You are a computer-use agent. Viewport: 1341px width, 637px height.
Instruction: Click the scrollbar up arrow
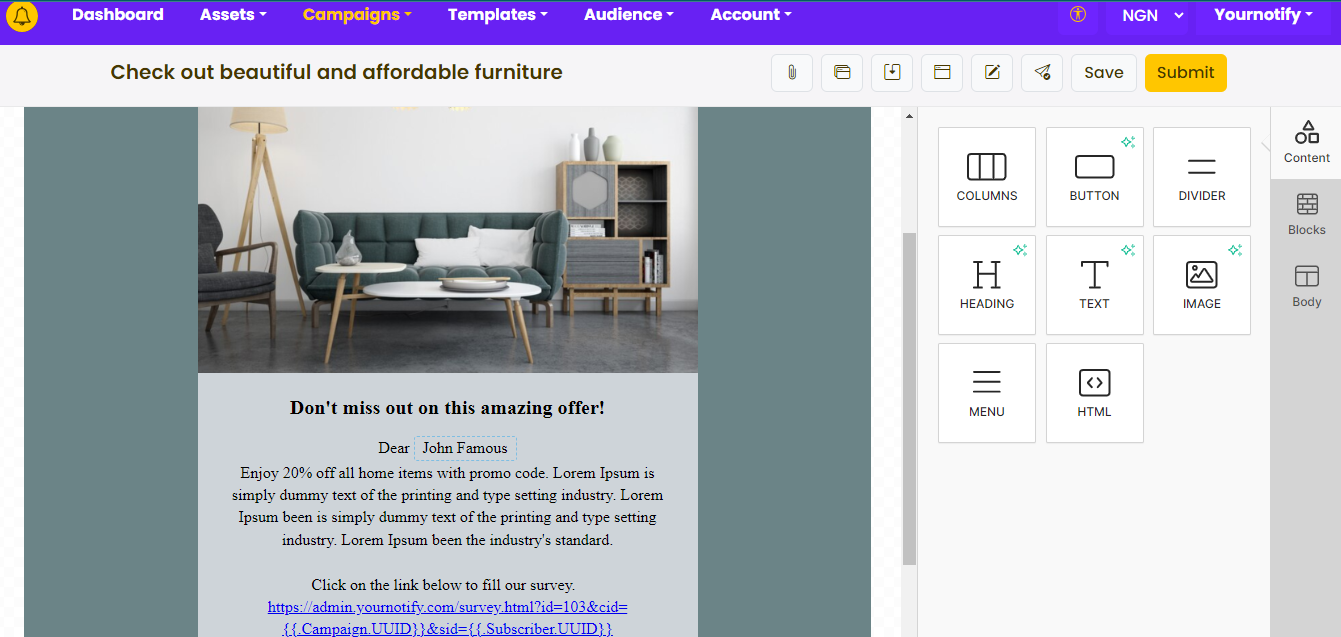(909, 116)
